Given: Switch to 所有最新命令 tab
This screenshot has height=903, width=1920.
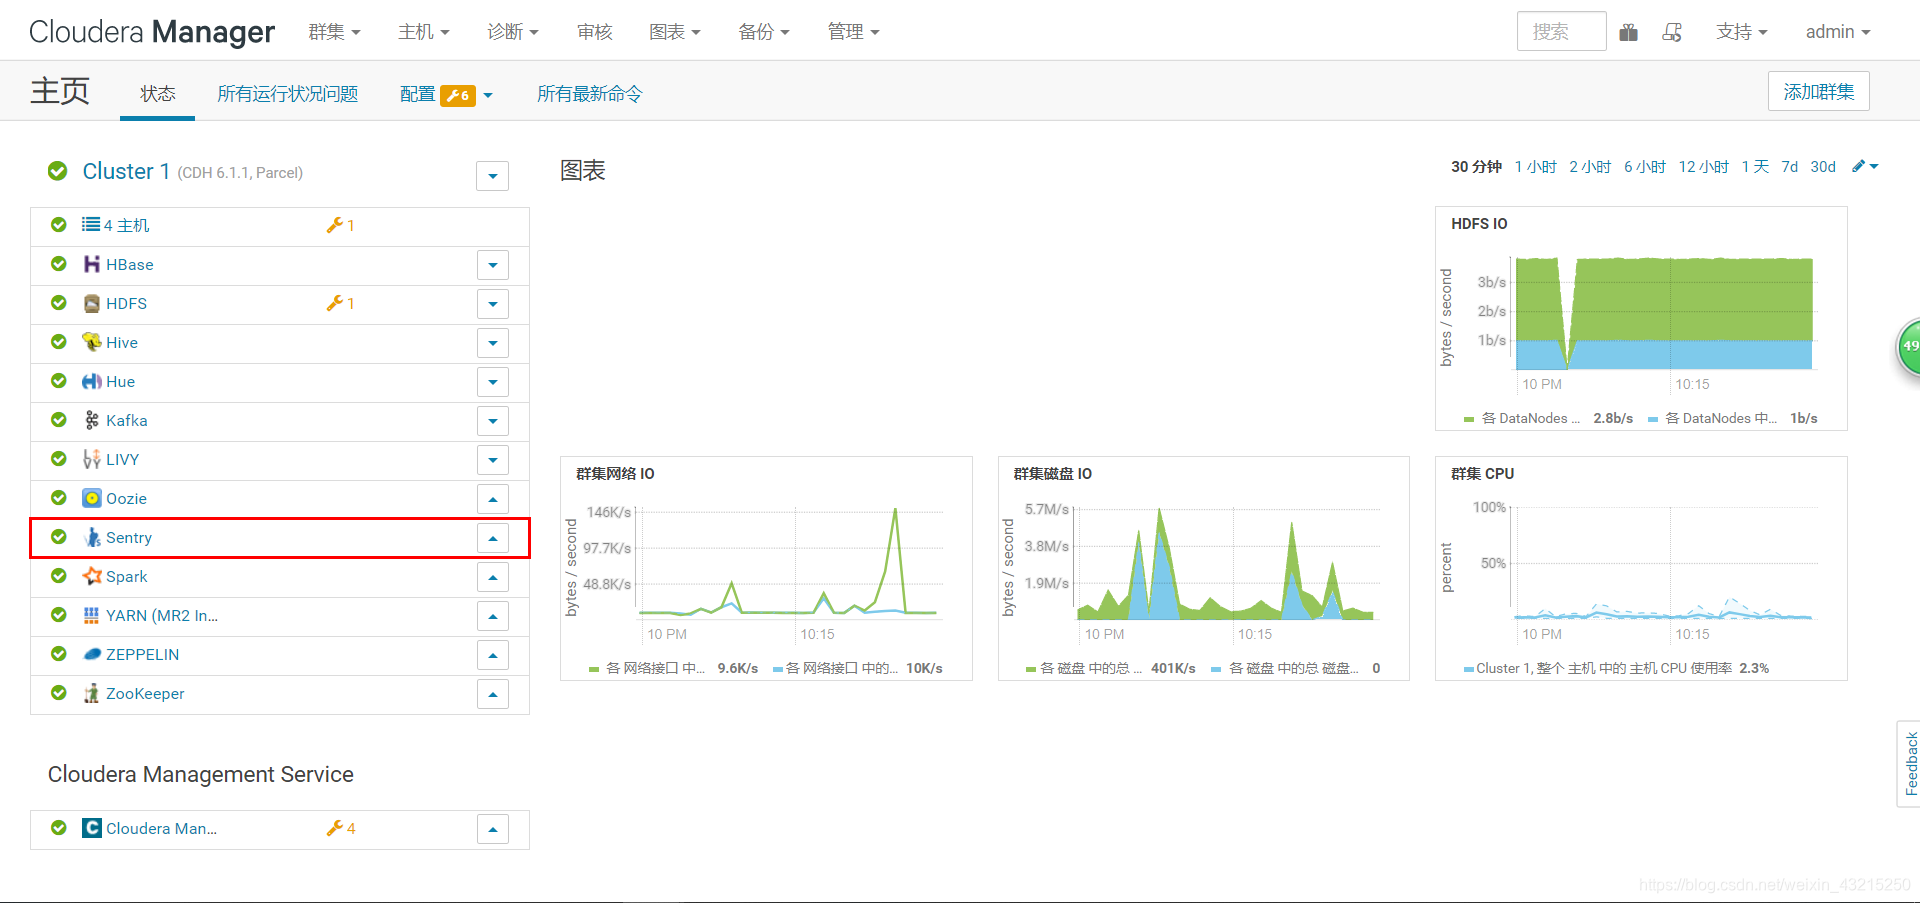Looking at the screenshot, I should point(590,94).
